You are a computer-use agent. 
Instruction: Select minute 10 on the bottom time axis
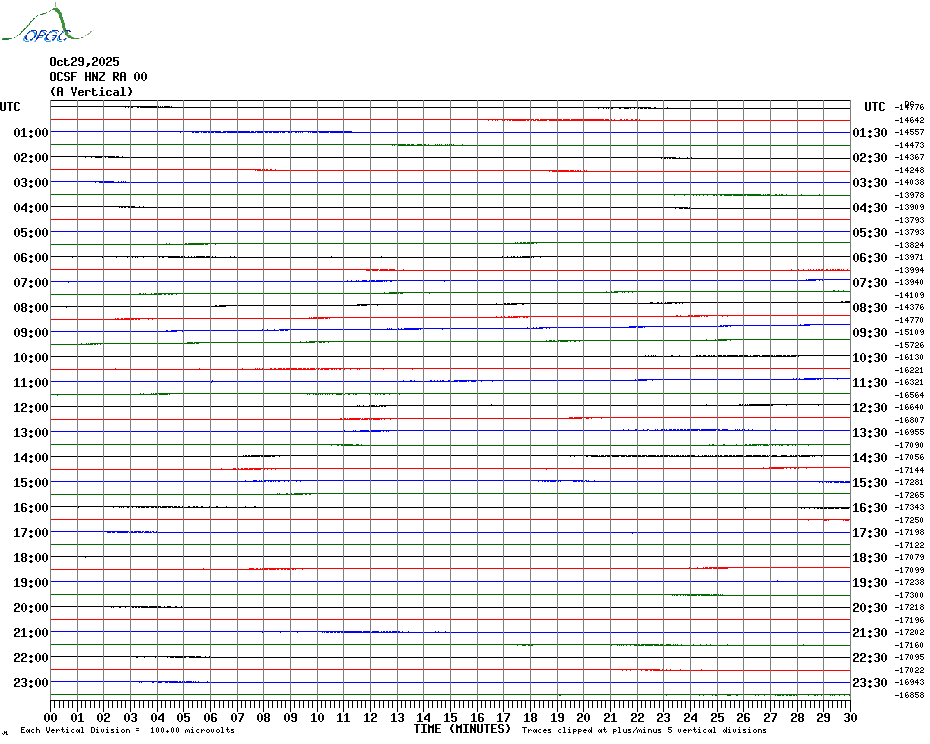[317, 717]
